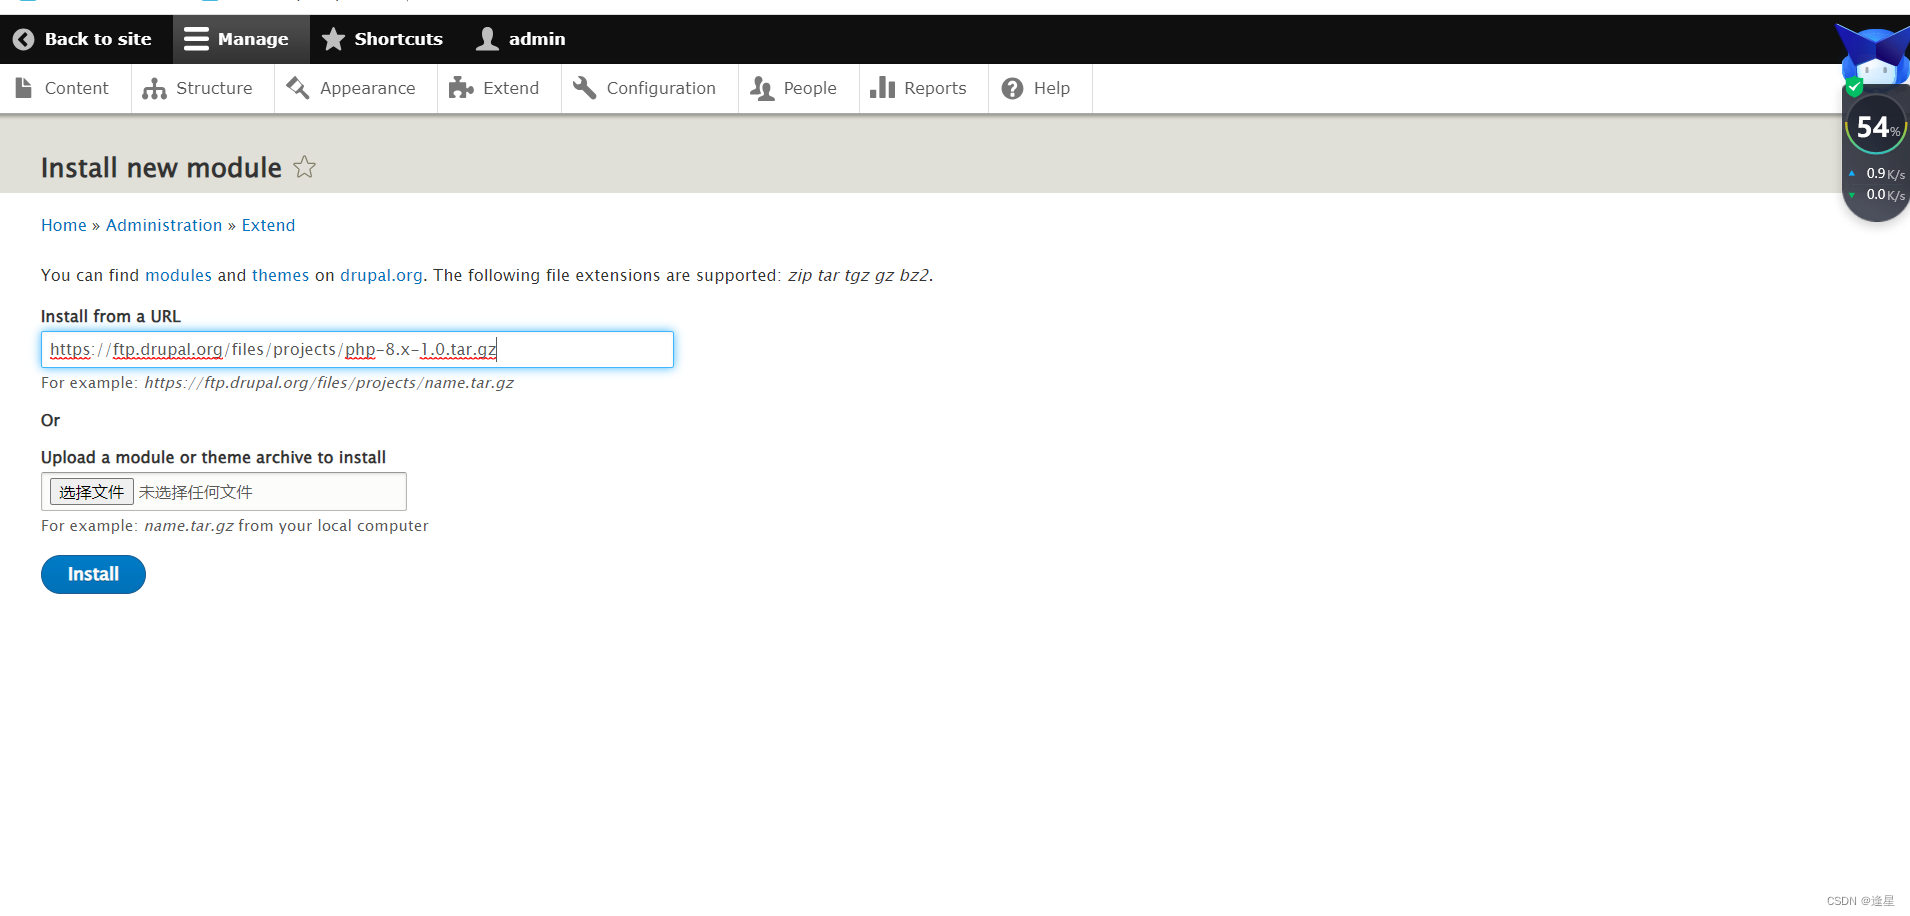Click the Back to site arrow icon
This screenshot has width=1910, height=916.
click(x=23, y=39)
